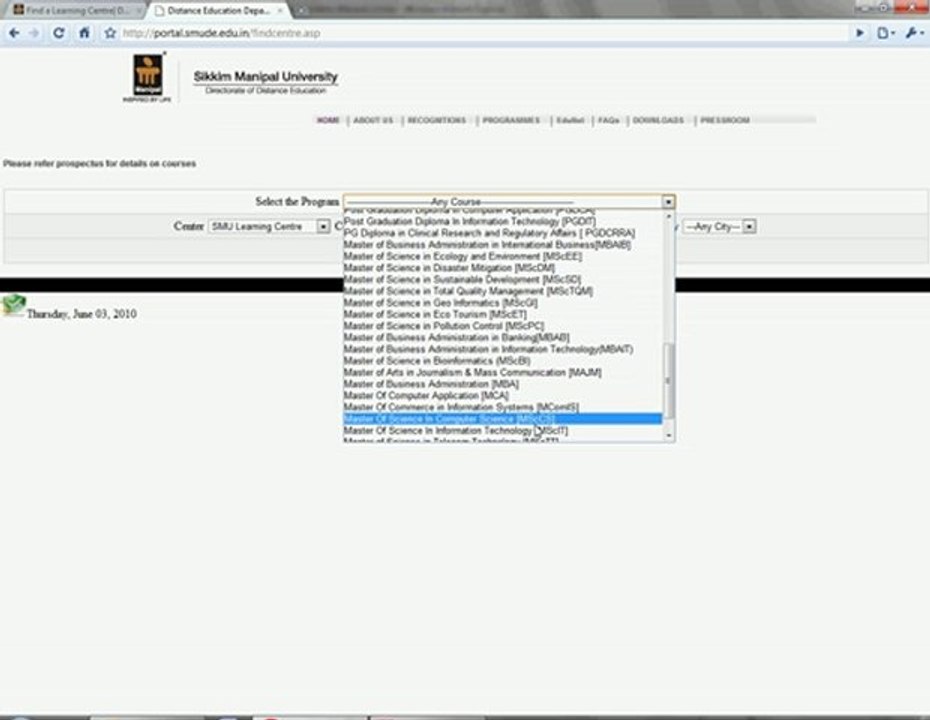Open the EduNxt navigation link

tap(570, 120)
